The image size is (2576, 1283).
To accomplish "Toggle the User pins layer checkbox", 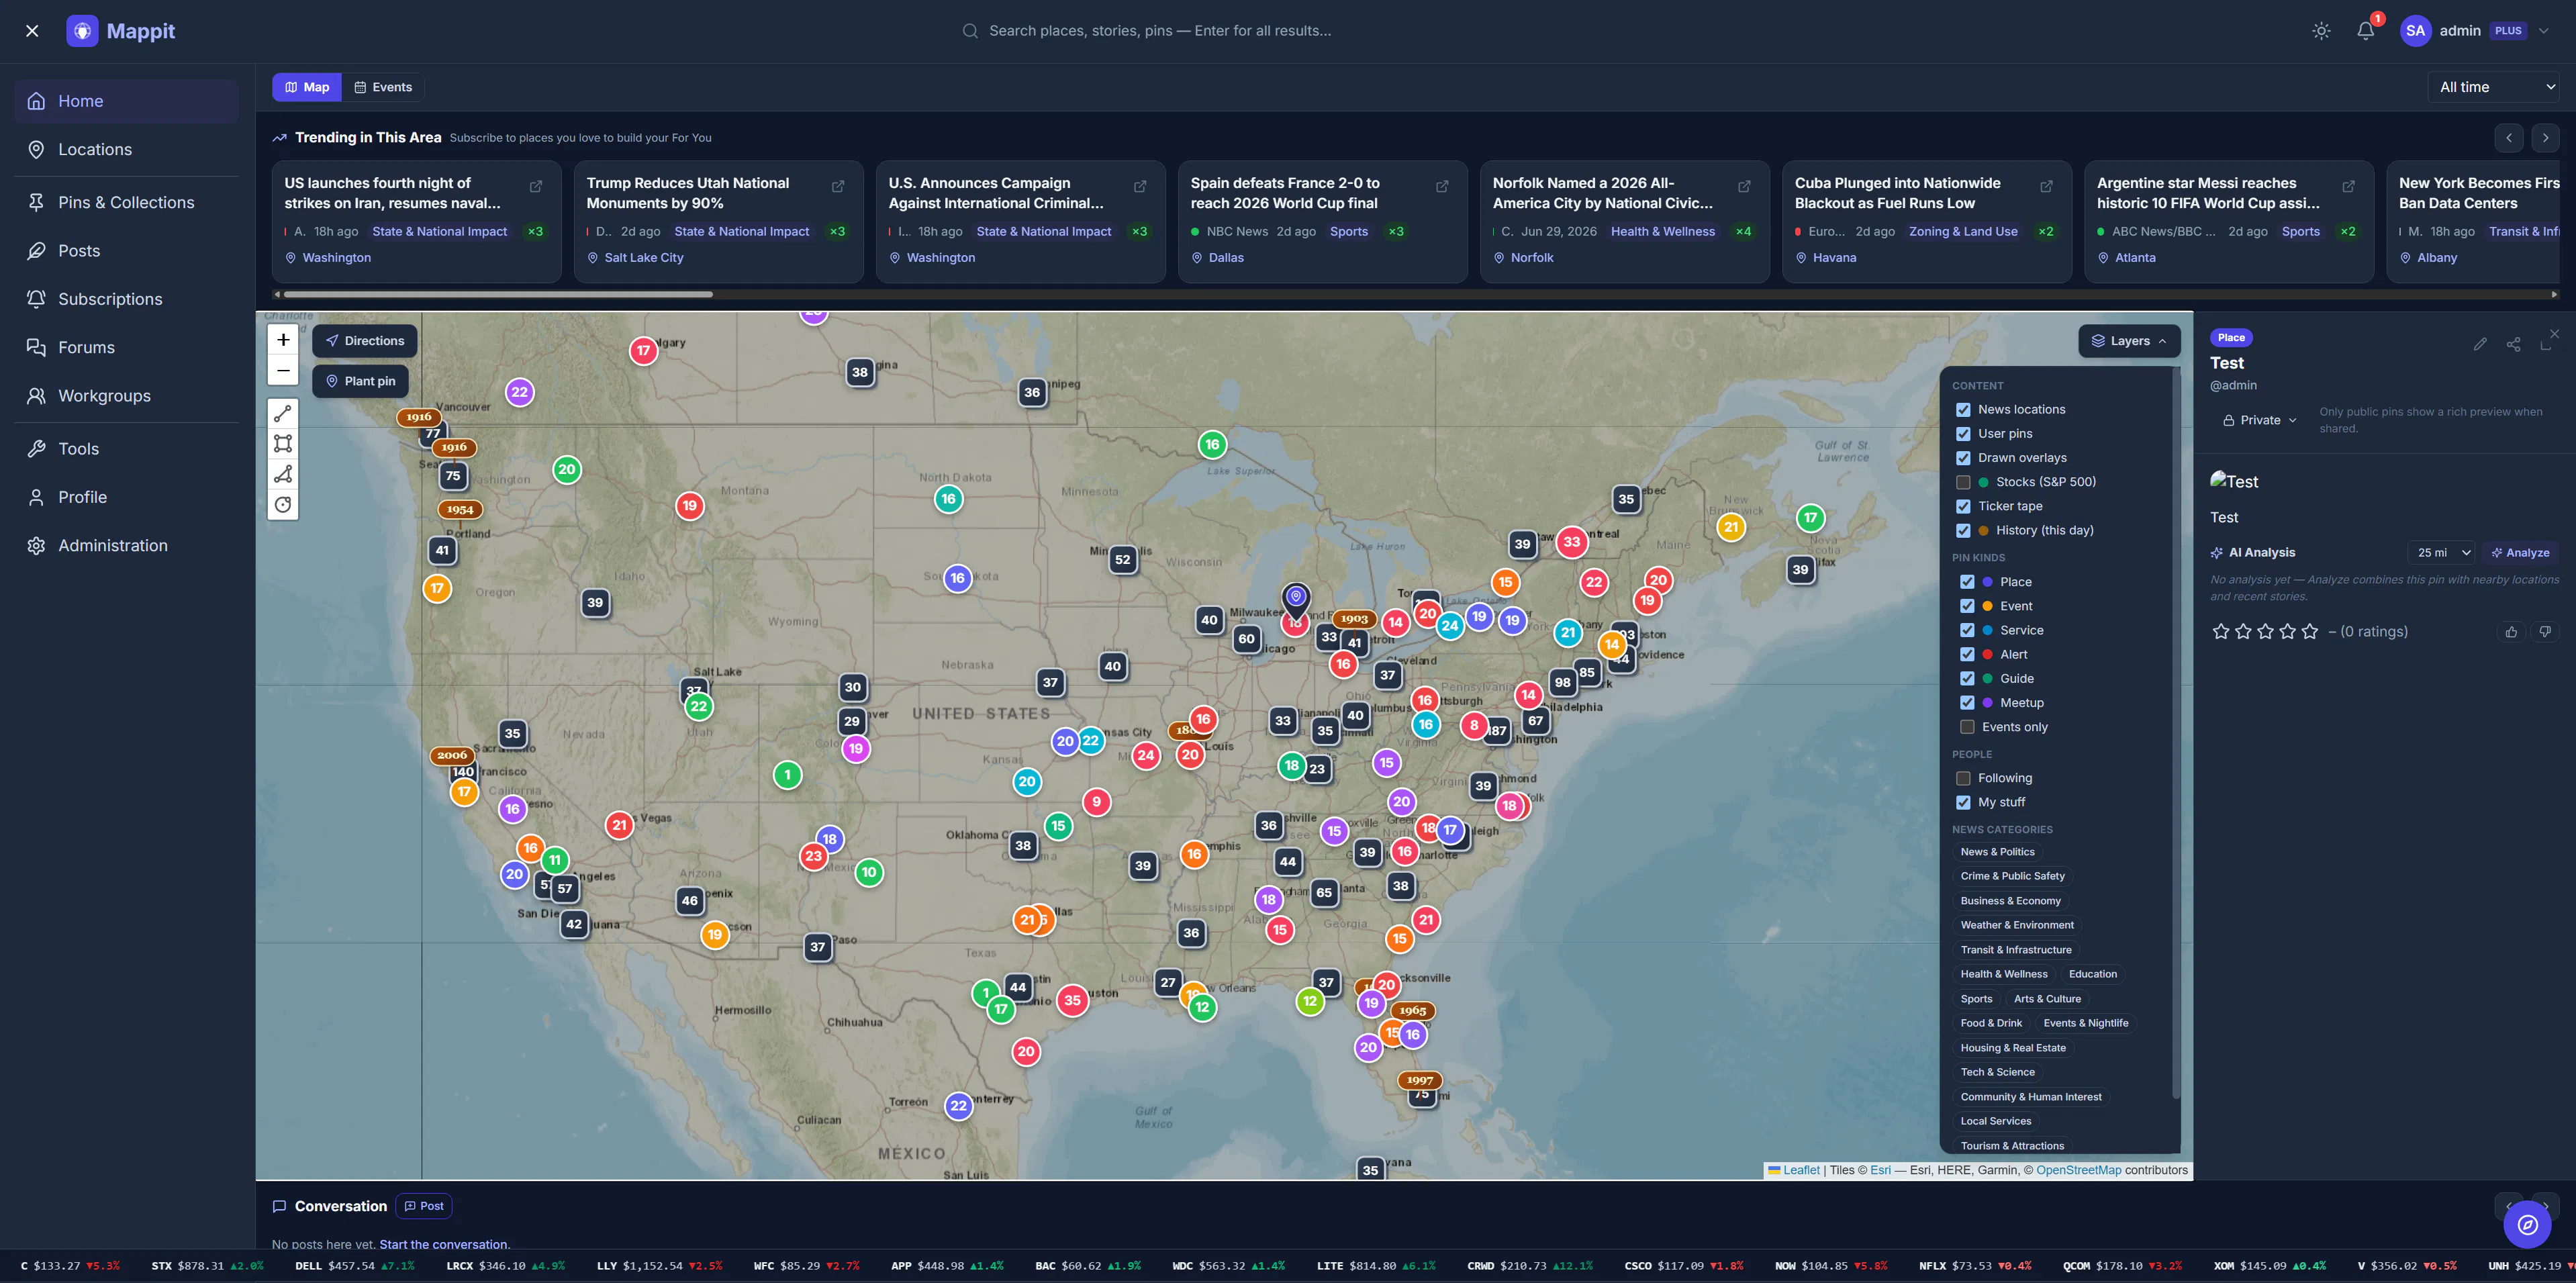I will 1963,434.
